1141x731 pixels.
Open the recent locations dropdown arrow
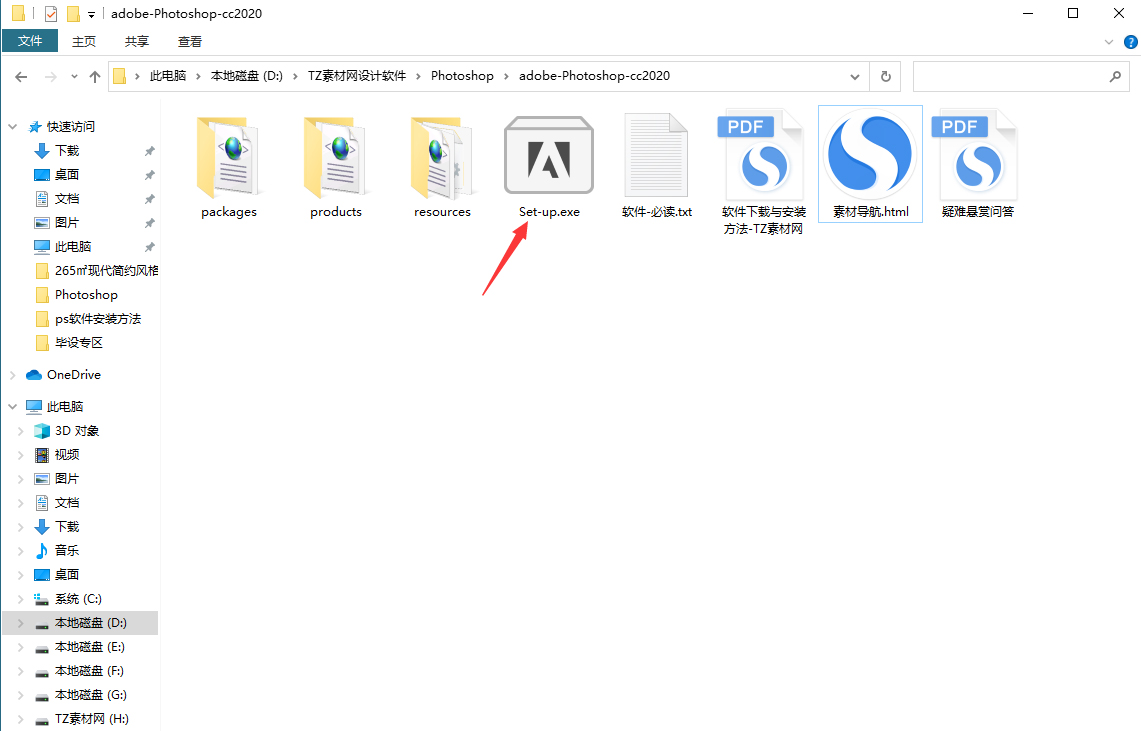click(x=73, y=76)
